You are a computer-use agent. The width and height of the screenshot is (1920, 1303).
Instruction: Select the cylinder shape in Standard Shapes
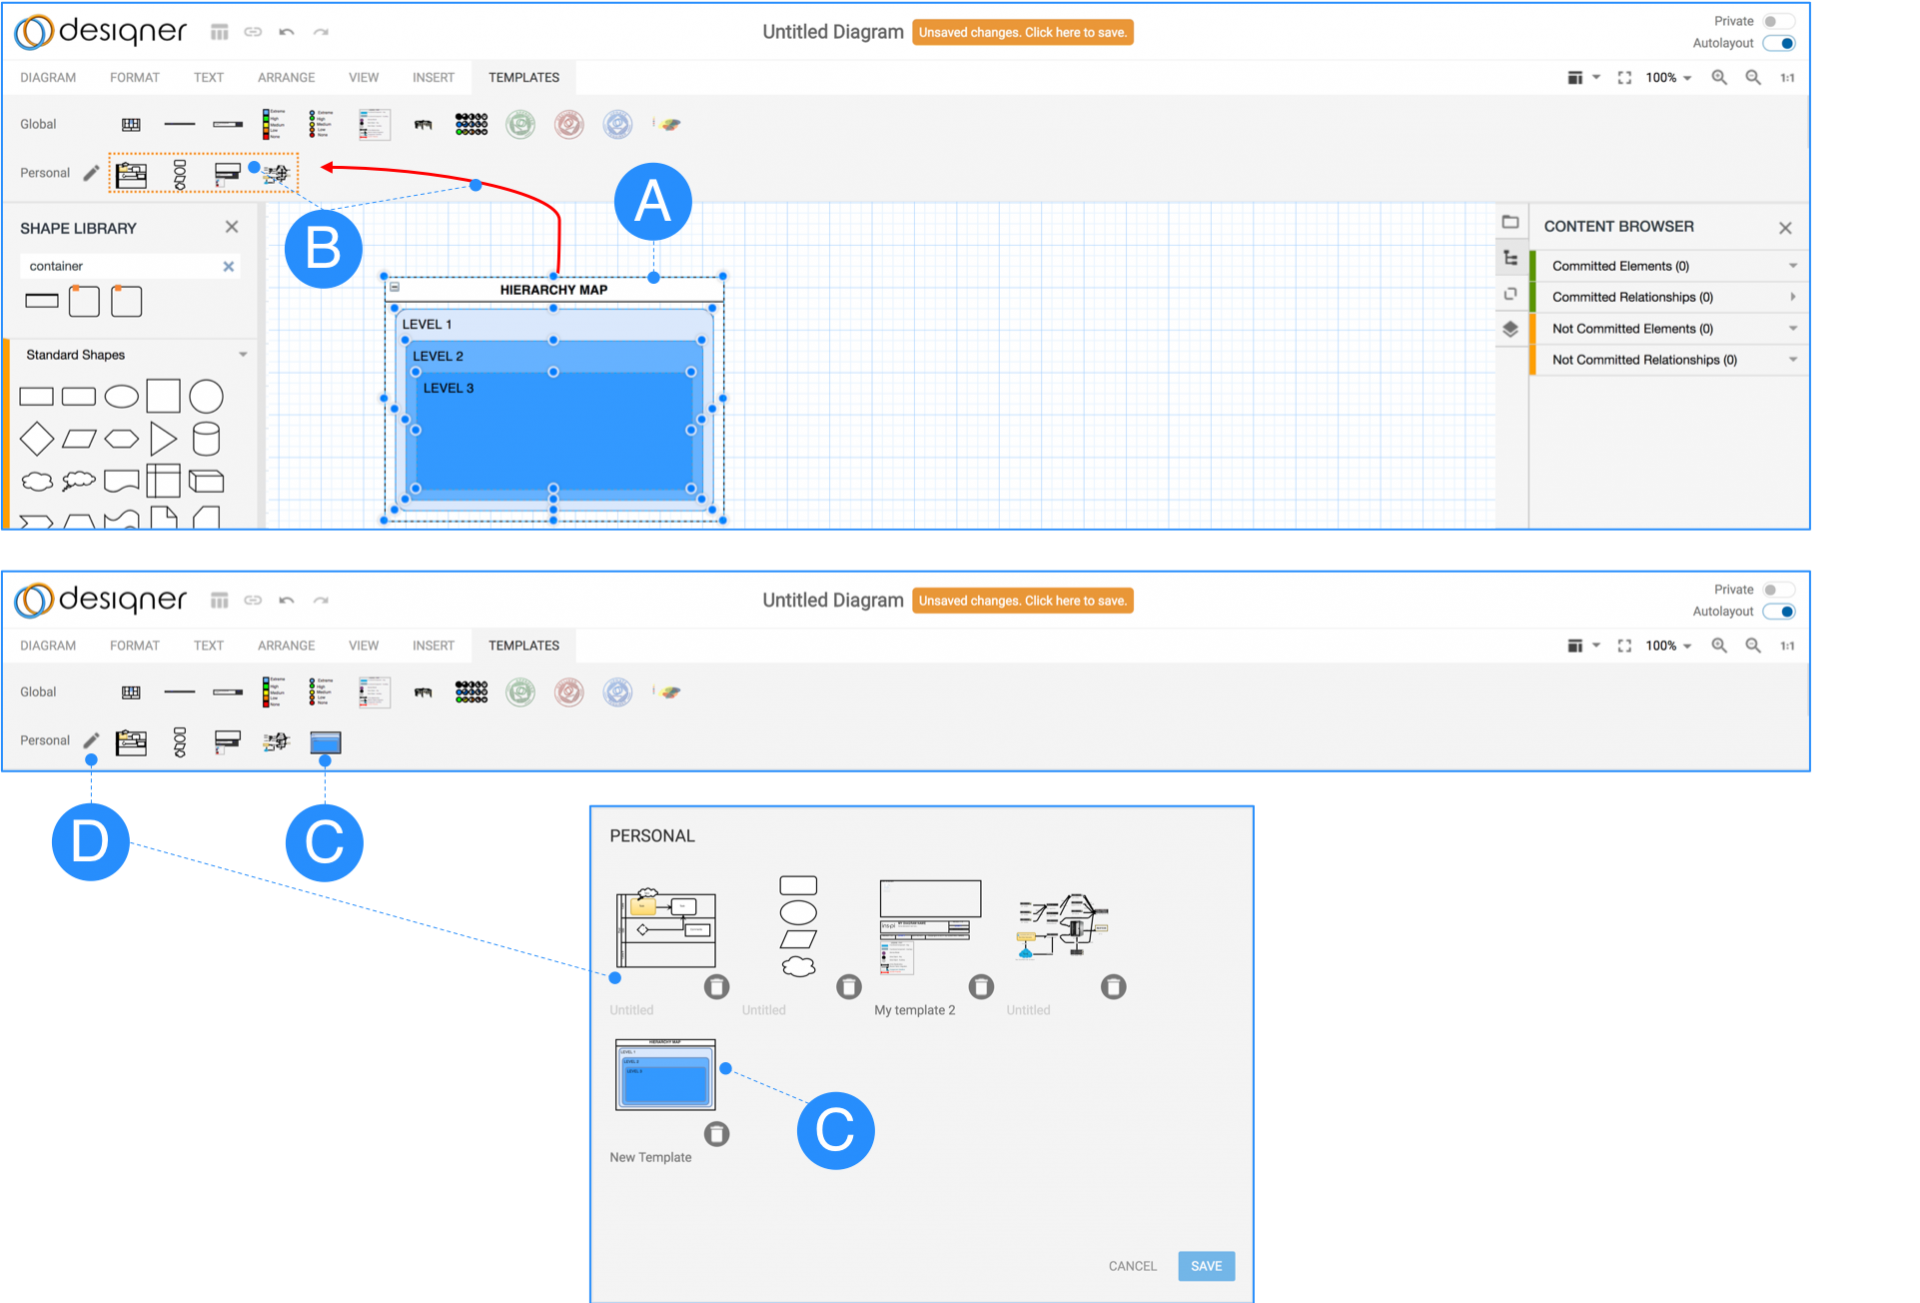pos(205,438)
